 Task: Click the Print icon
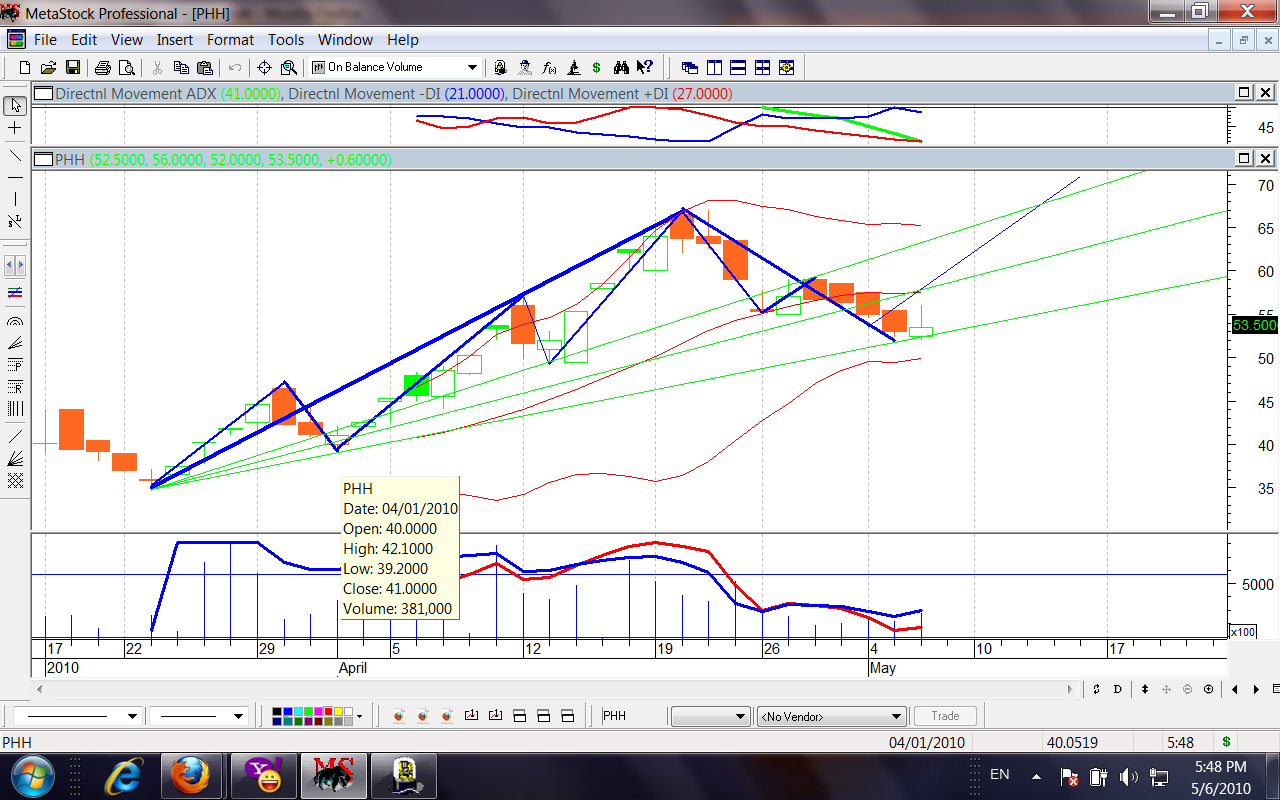102,67
